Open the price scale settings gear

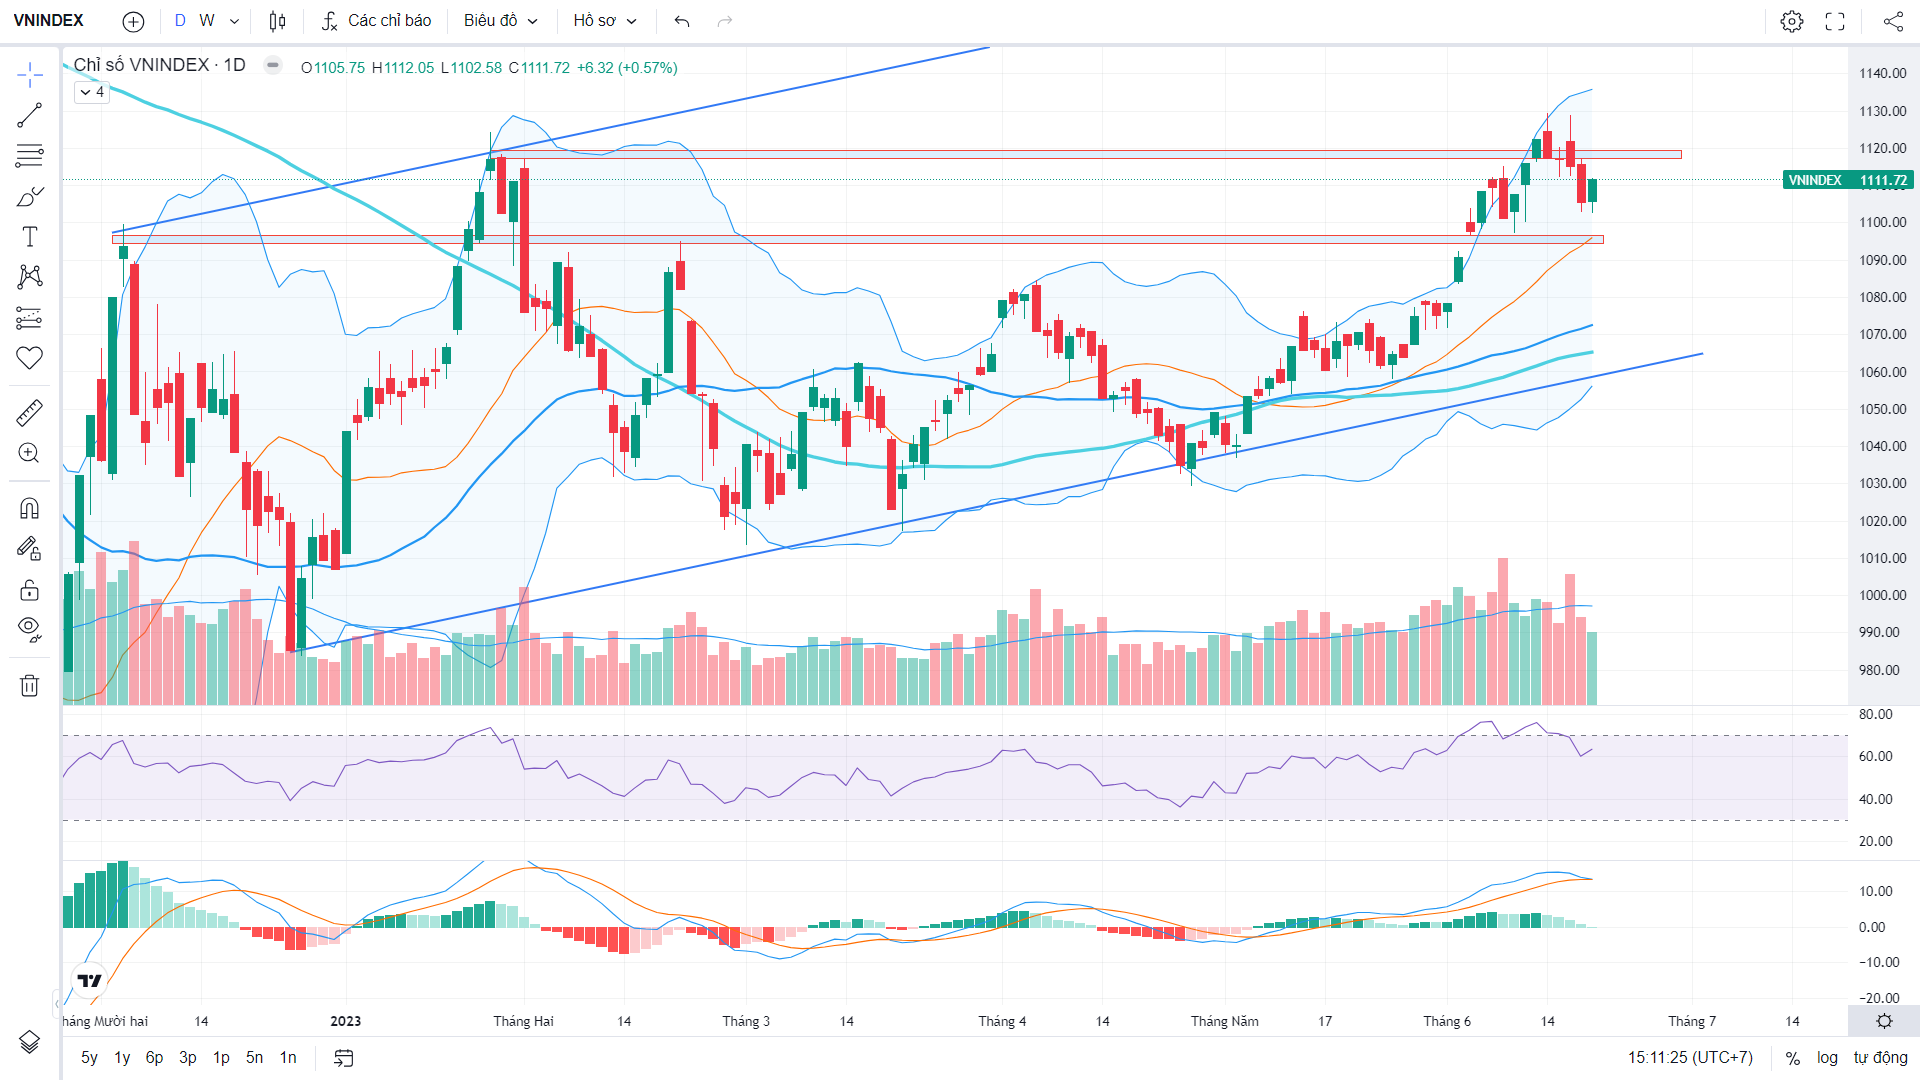click(x=1884, y=1021)
